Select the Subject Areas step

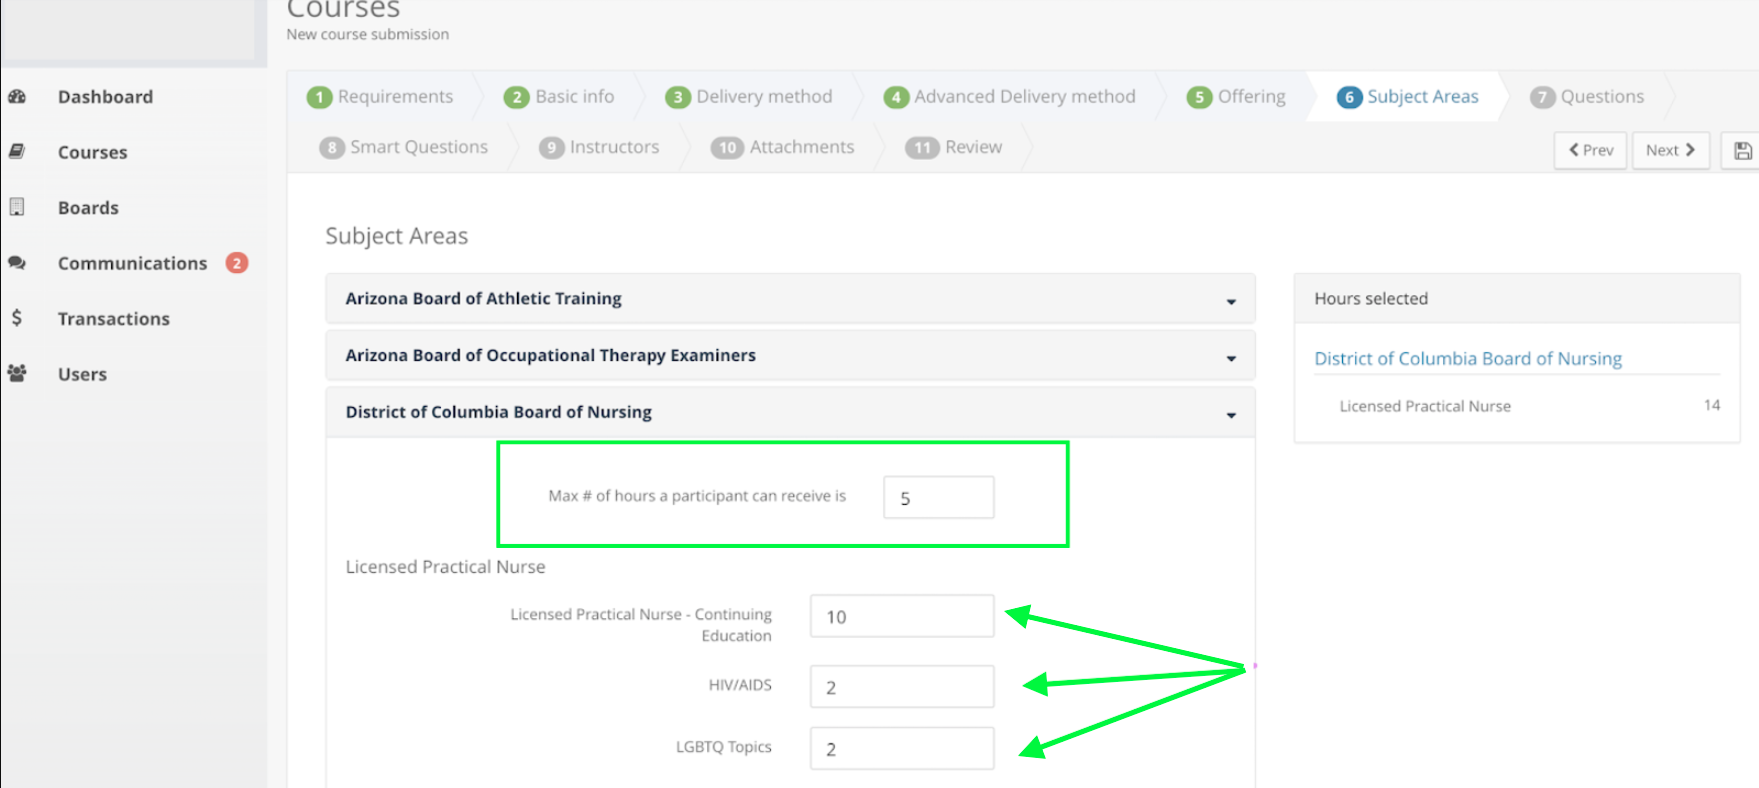pos(1422,97)
